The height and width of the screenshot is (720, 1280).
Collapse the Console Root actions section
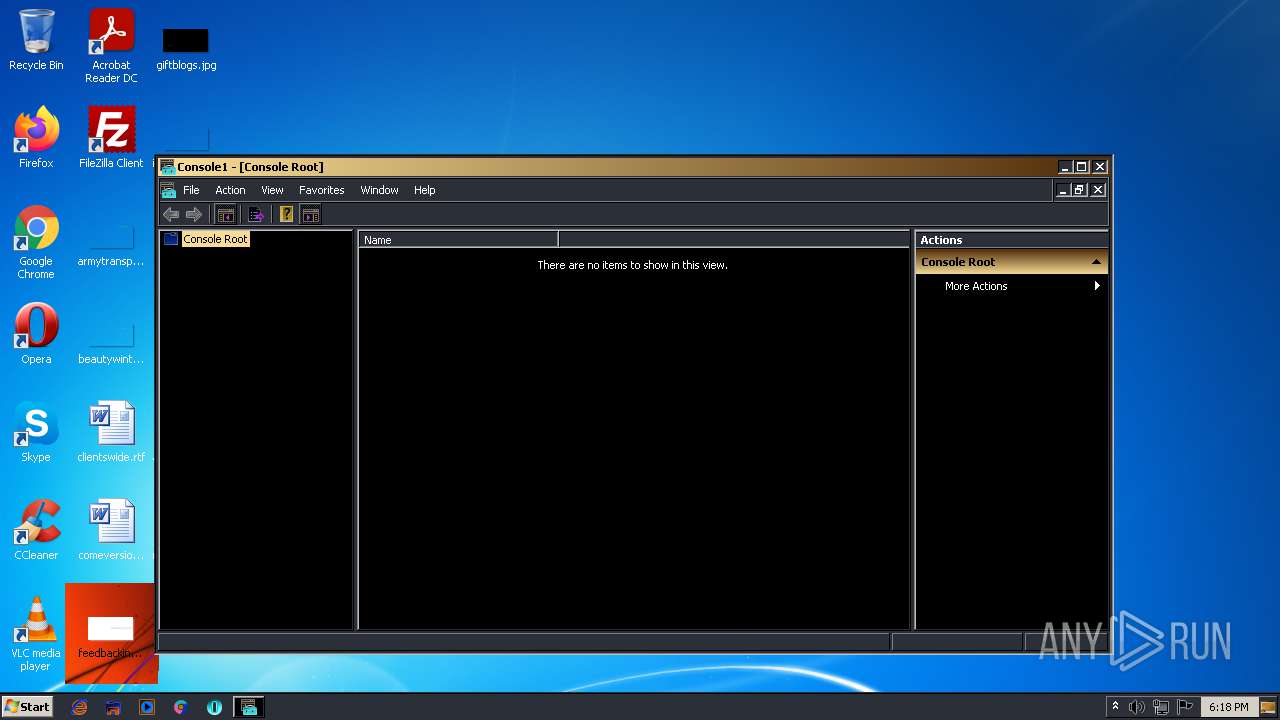(1096, 262)
